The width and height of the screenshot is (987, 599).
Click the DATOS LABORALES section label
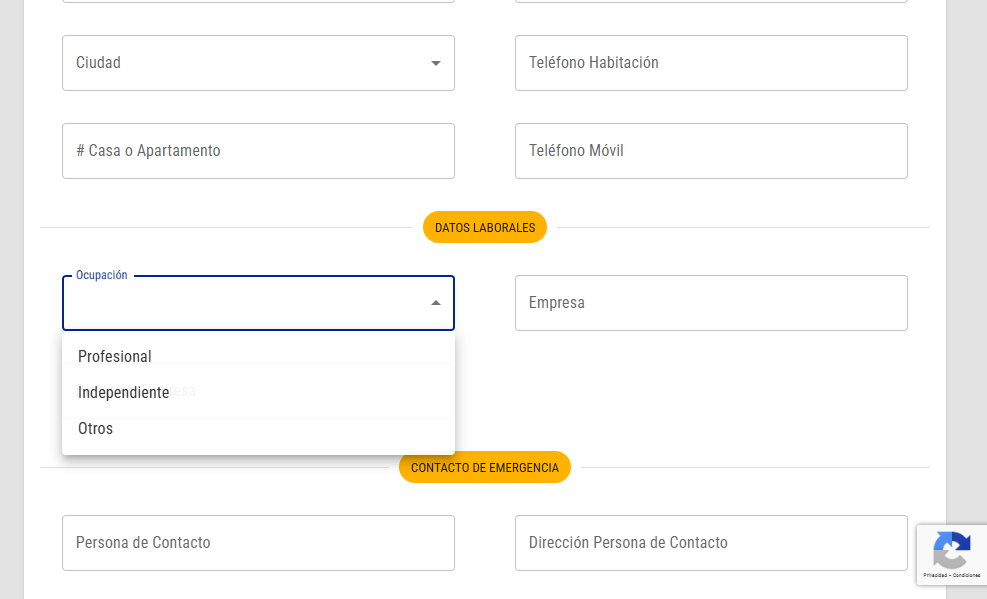pos(485,227)
